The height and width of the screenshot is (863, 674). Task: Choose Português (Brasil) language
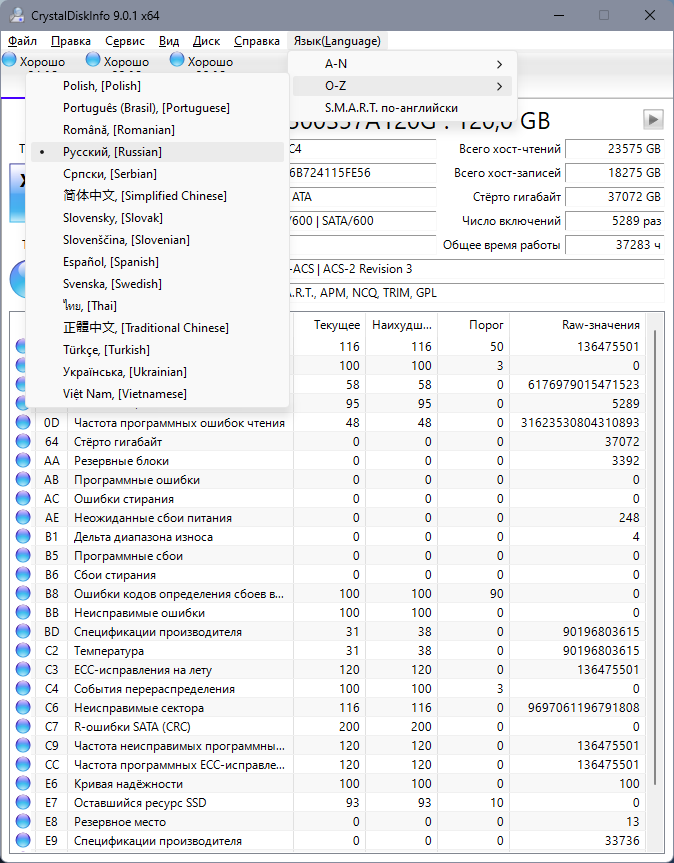click(x=157, y=108)
